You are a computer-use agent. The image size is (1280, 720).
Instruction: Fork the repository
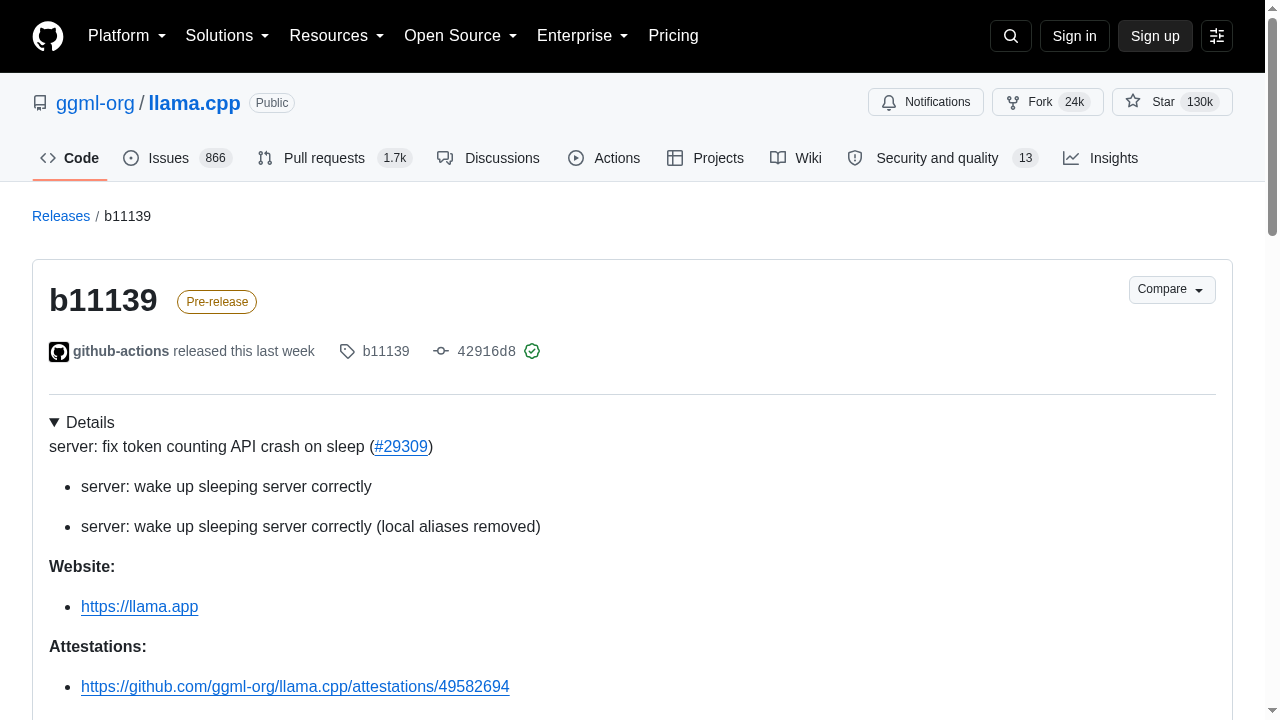1048,102
